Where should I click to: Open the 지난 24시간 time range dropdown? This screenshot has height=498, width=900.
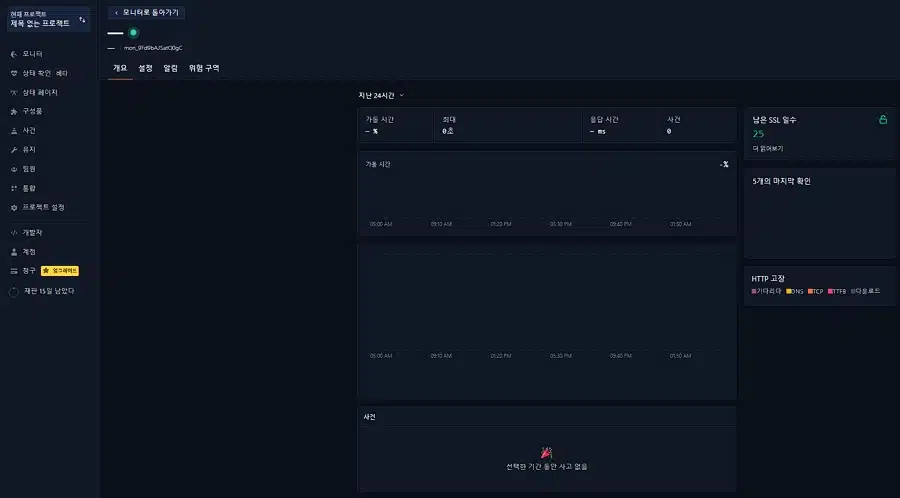(x=381, y=95)
